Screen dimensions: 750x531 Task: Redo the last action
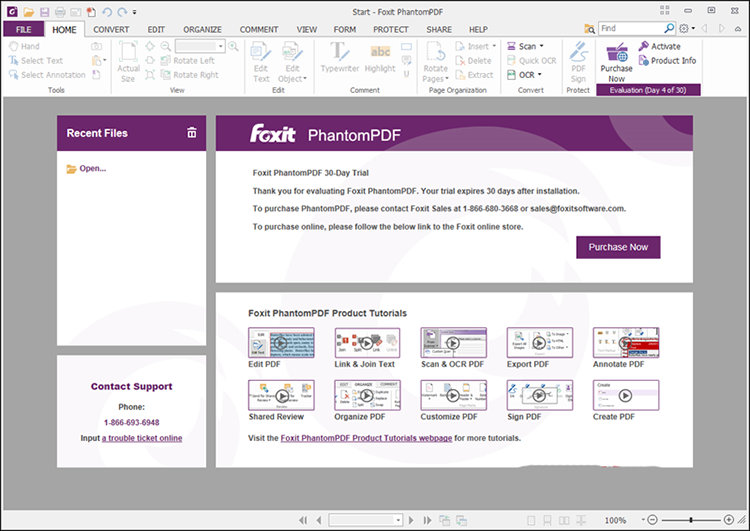[x=122, y=12]
